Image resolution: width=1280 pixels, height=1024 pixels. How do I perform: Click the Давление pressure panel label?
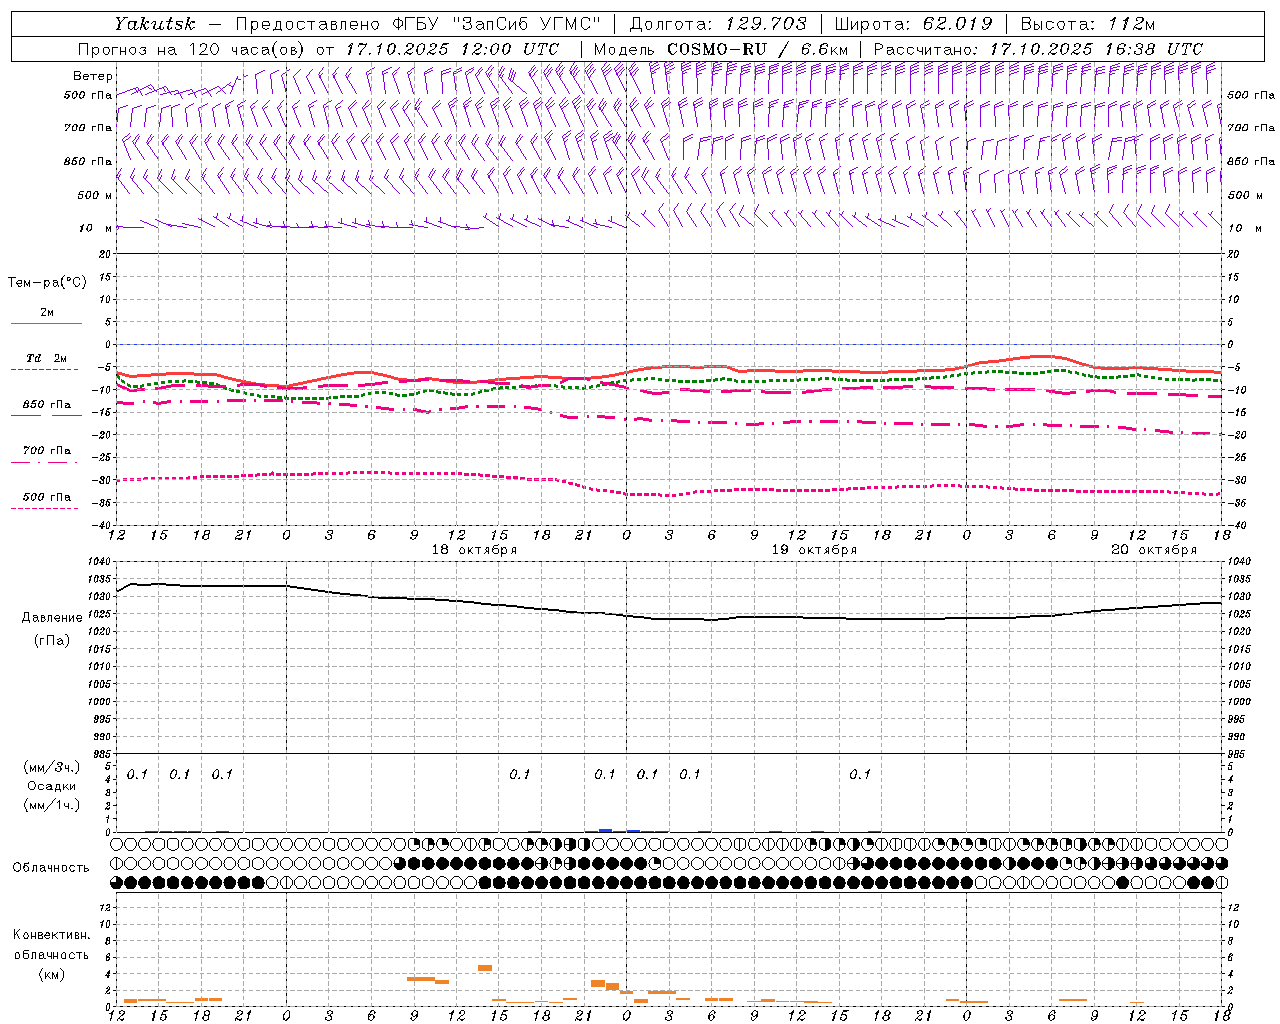click(52, 618)
